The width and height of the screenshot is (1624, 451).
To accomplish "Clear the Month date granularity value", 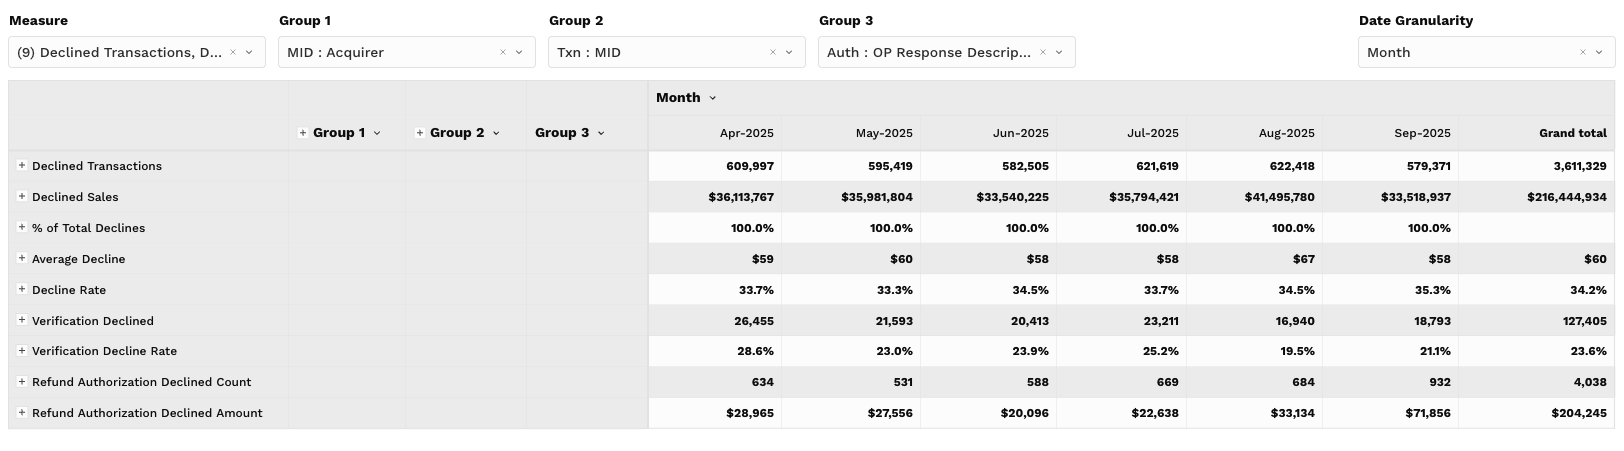I will pyautogui.click(x=1583, y=52).
